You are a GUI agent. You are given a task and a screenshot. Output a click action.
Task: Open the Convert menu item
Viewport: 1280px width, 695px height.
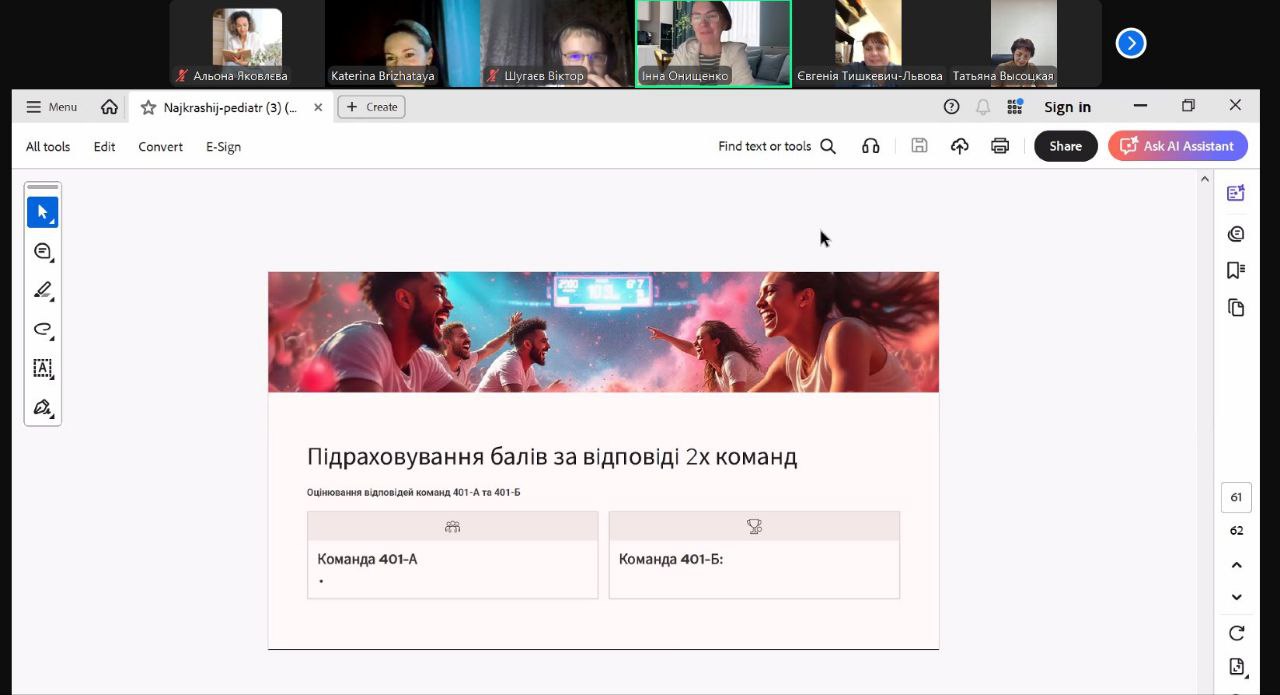(x=160, y=147)
